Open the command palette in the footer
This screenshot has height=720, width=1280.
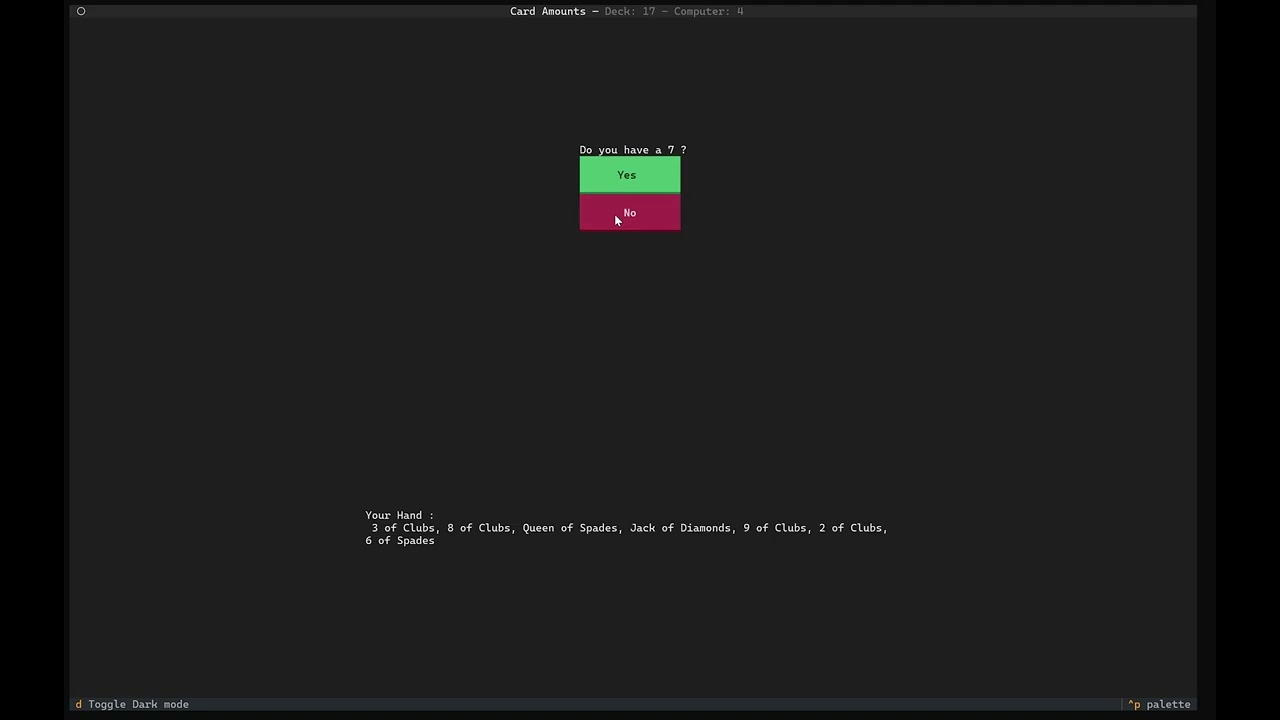coord(1160,704)
